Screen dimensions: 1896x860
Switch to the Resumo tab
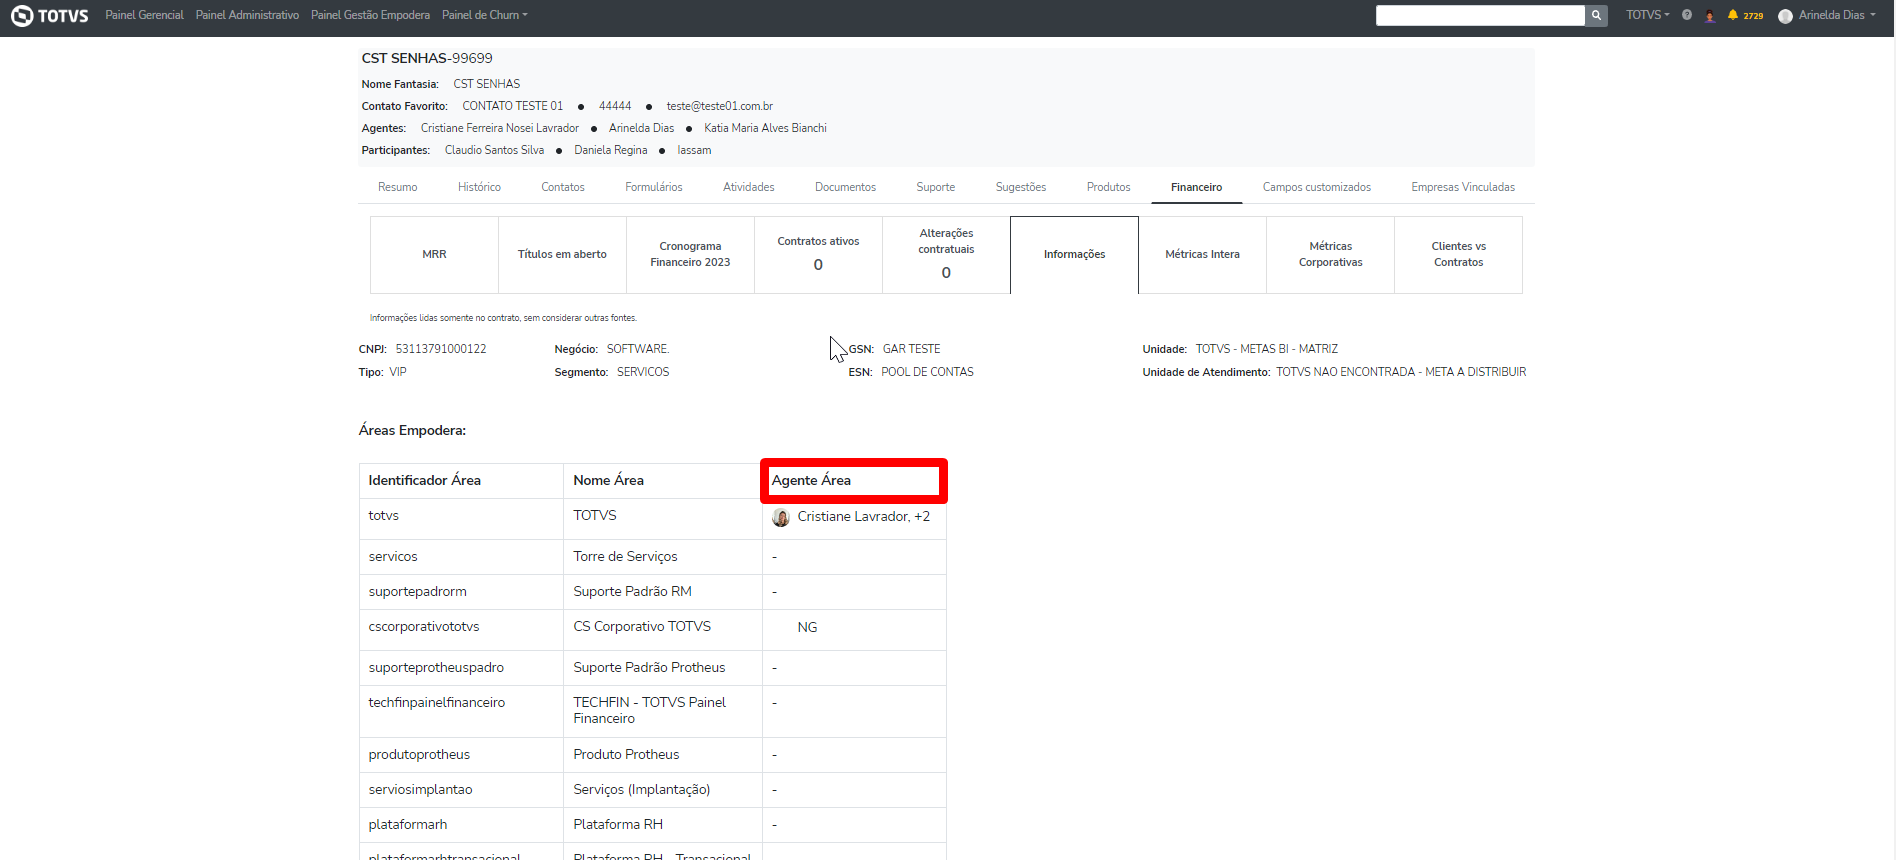[x=398, y=187]
